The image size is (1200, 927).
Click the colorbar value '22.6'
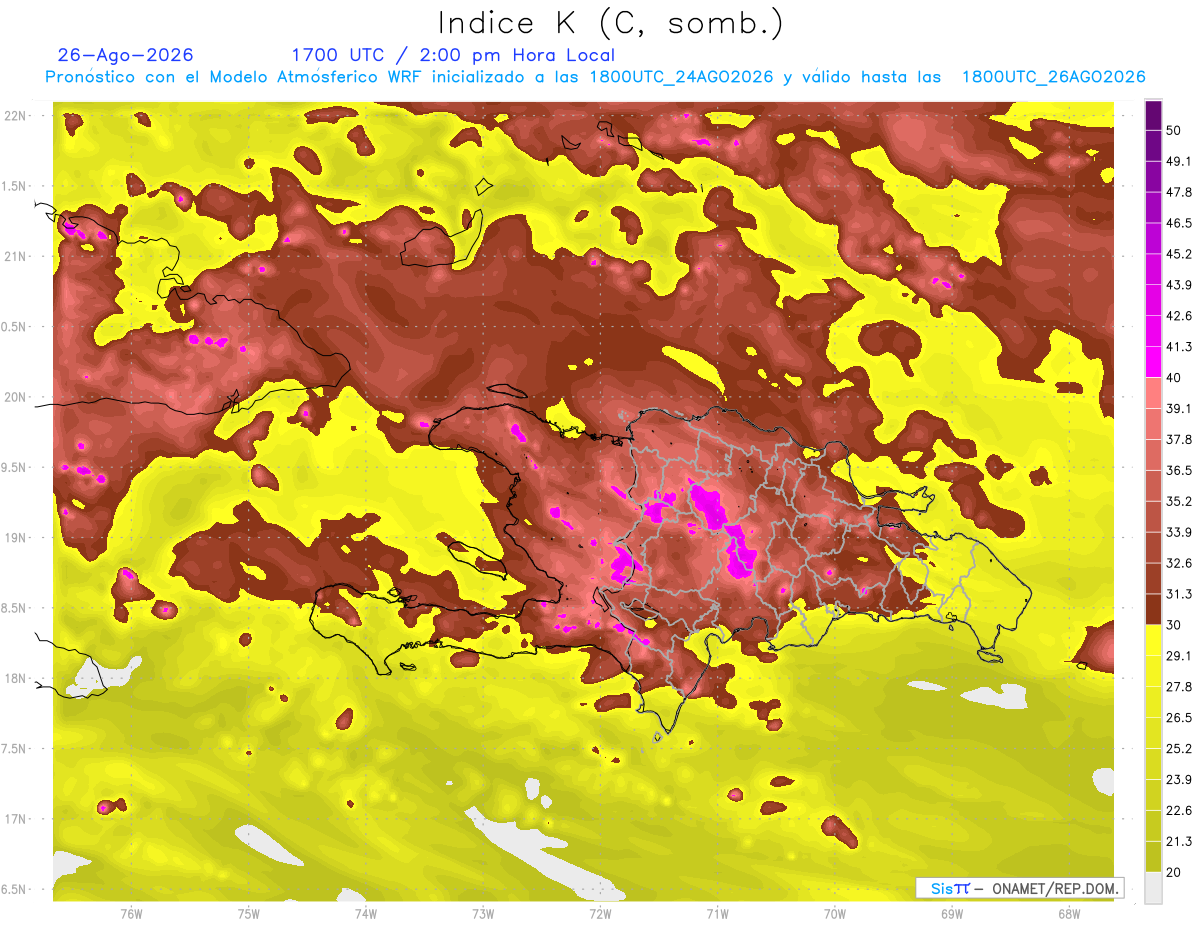1179,810
